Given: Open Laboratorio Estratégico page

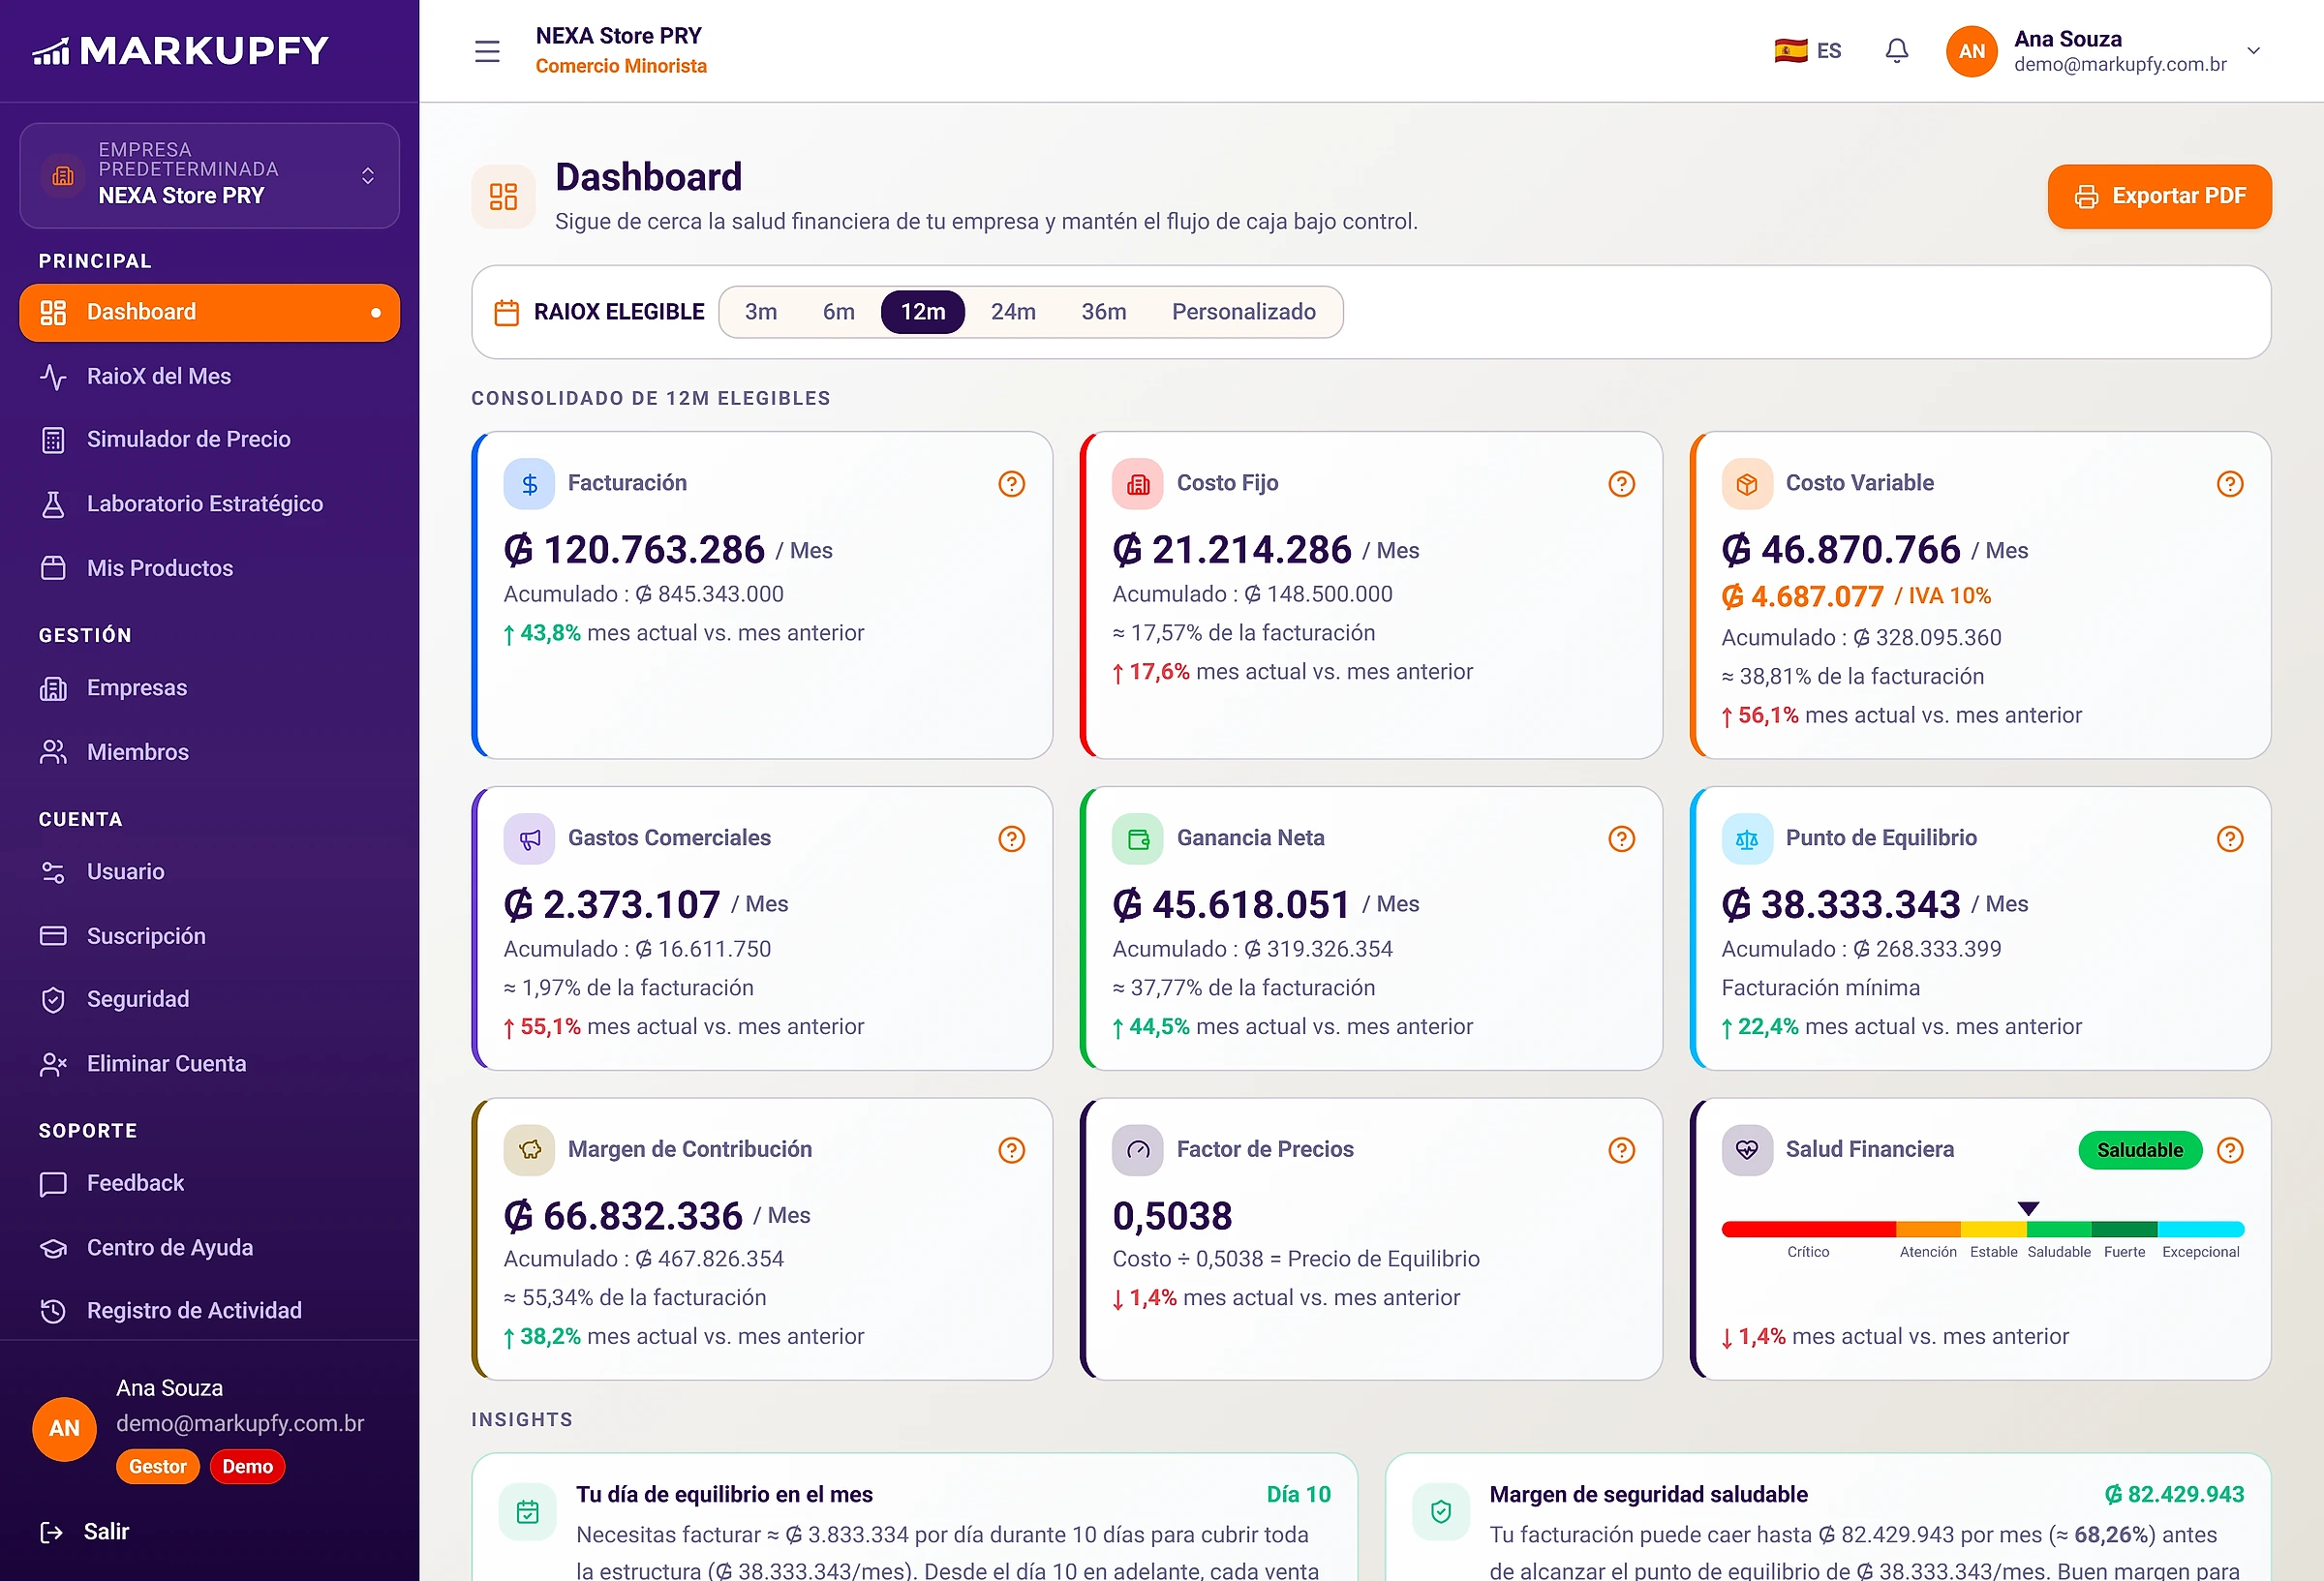Looking at the screenshot, I should coord(209,503).
